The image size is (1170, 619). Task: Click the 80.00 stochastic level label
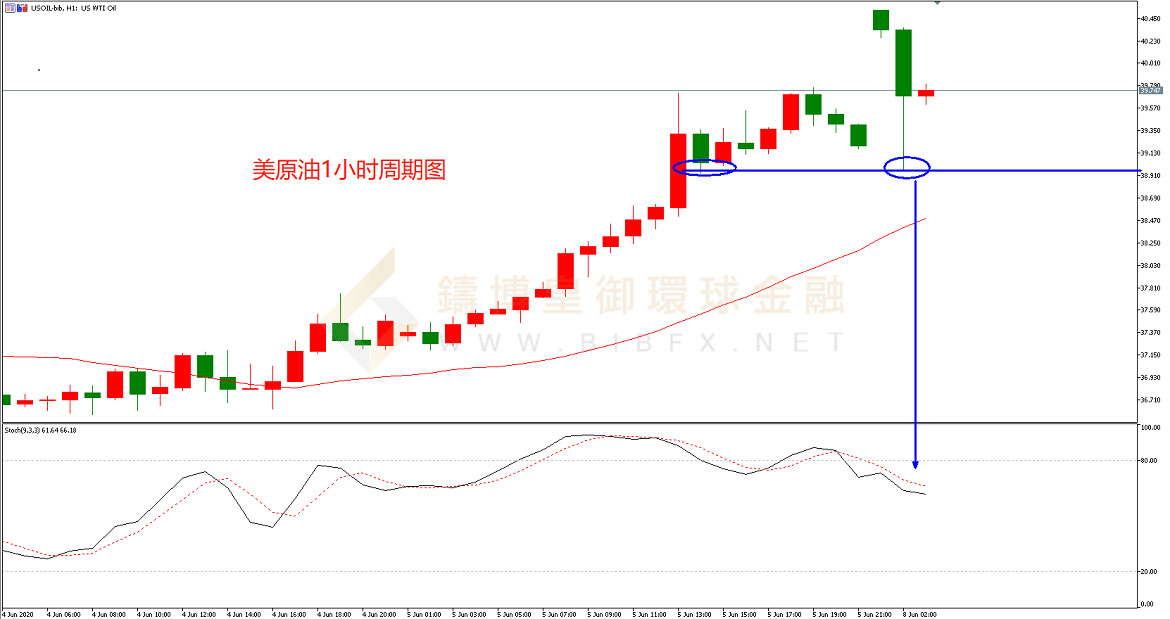[x=1149, y=461]
